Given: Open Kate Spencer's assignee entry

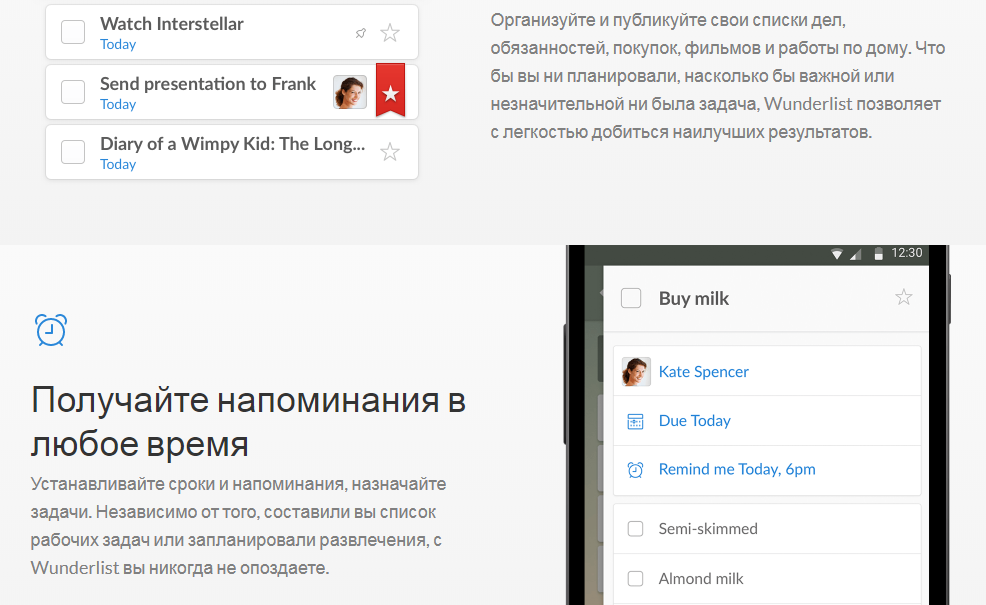Looking at the screenshot, I should 703,371.
